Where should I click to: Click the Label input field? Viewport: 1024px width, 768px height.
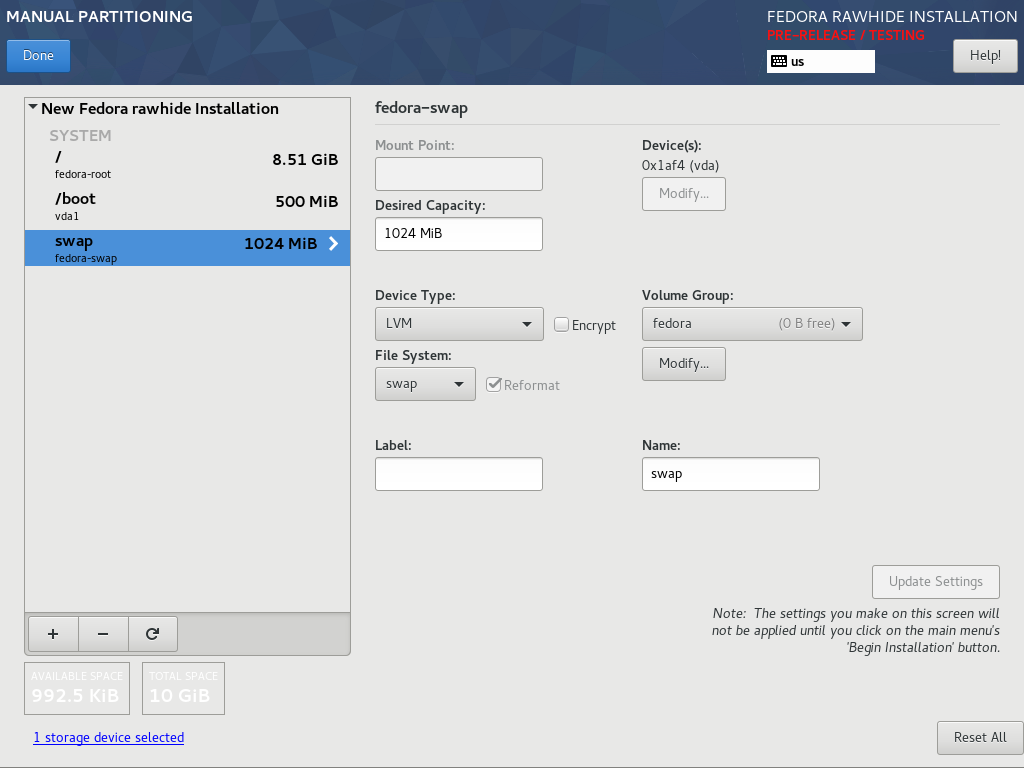tap(459, 474)
